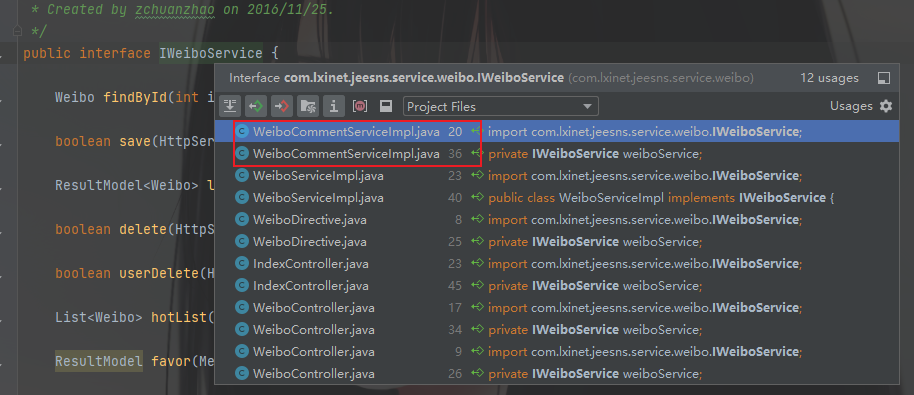Click the delete method name in editor

coord(143,229)
